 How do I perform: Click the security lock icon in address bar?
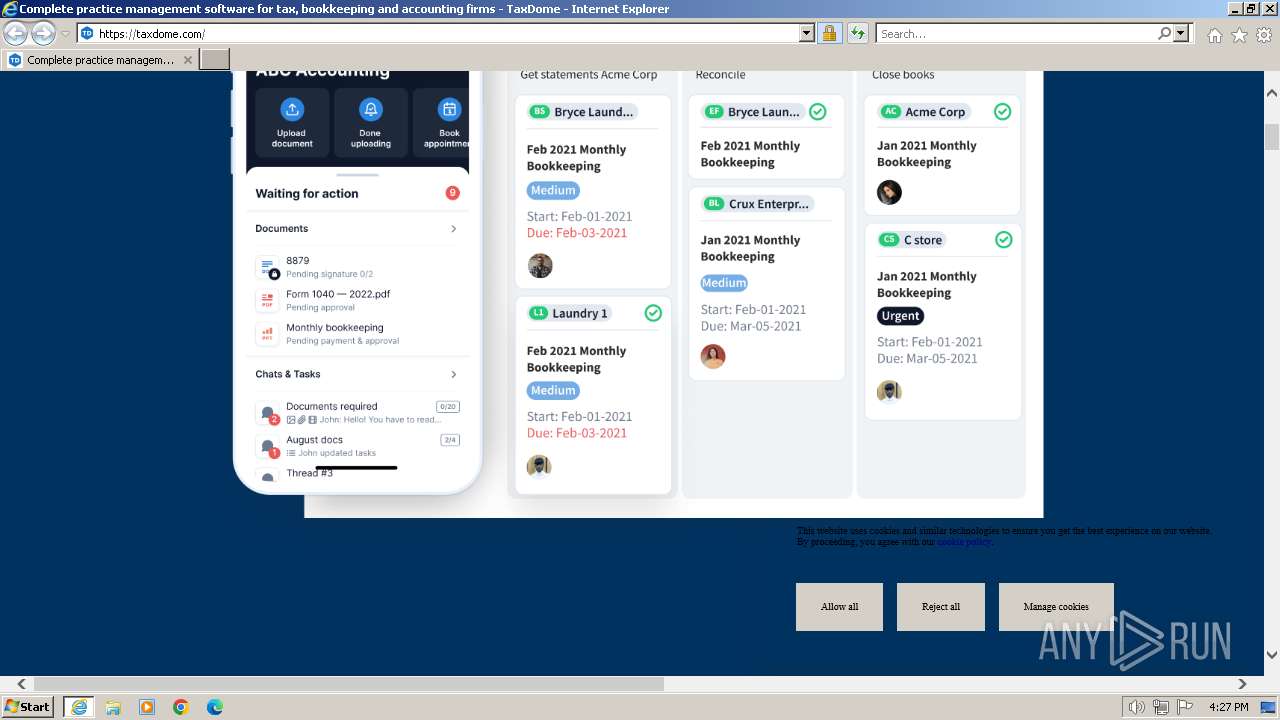tap(829, 33)
